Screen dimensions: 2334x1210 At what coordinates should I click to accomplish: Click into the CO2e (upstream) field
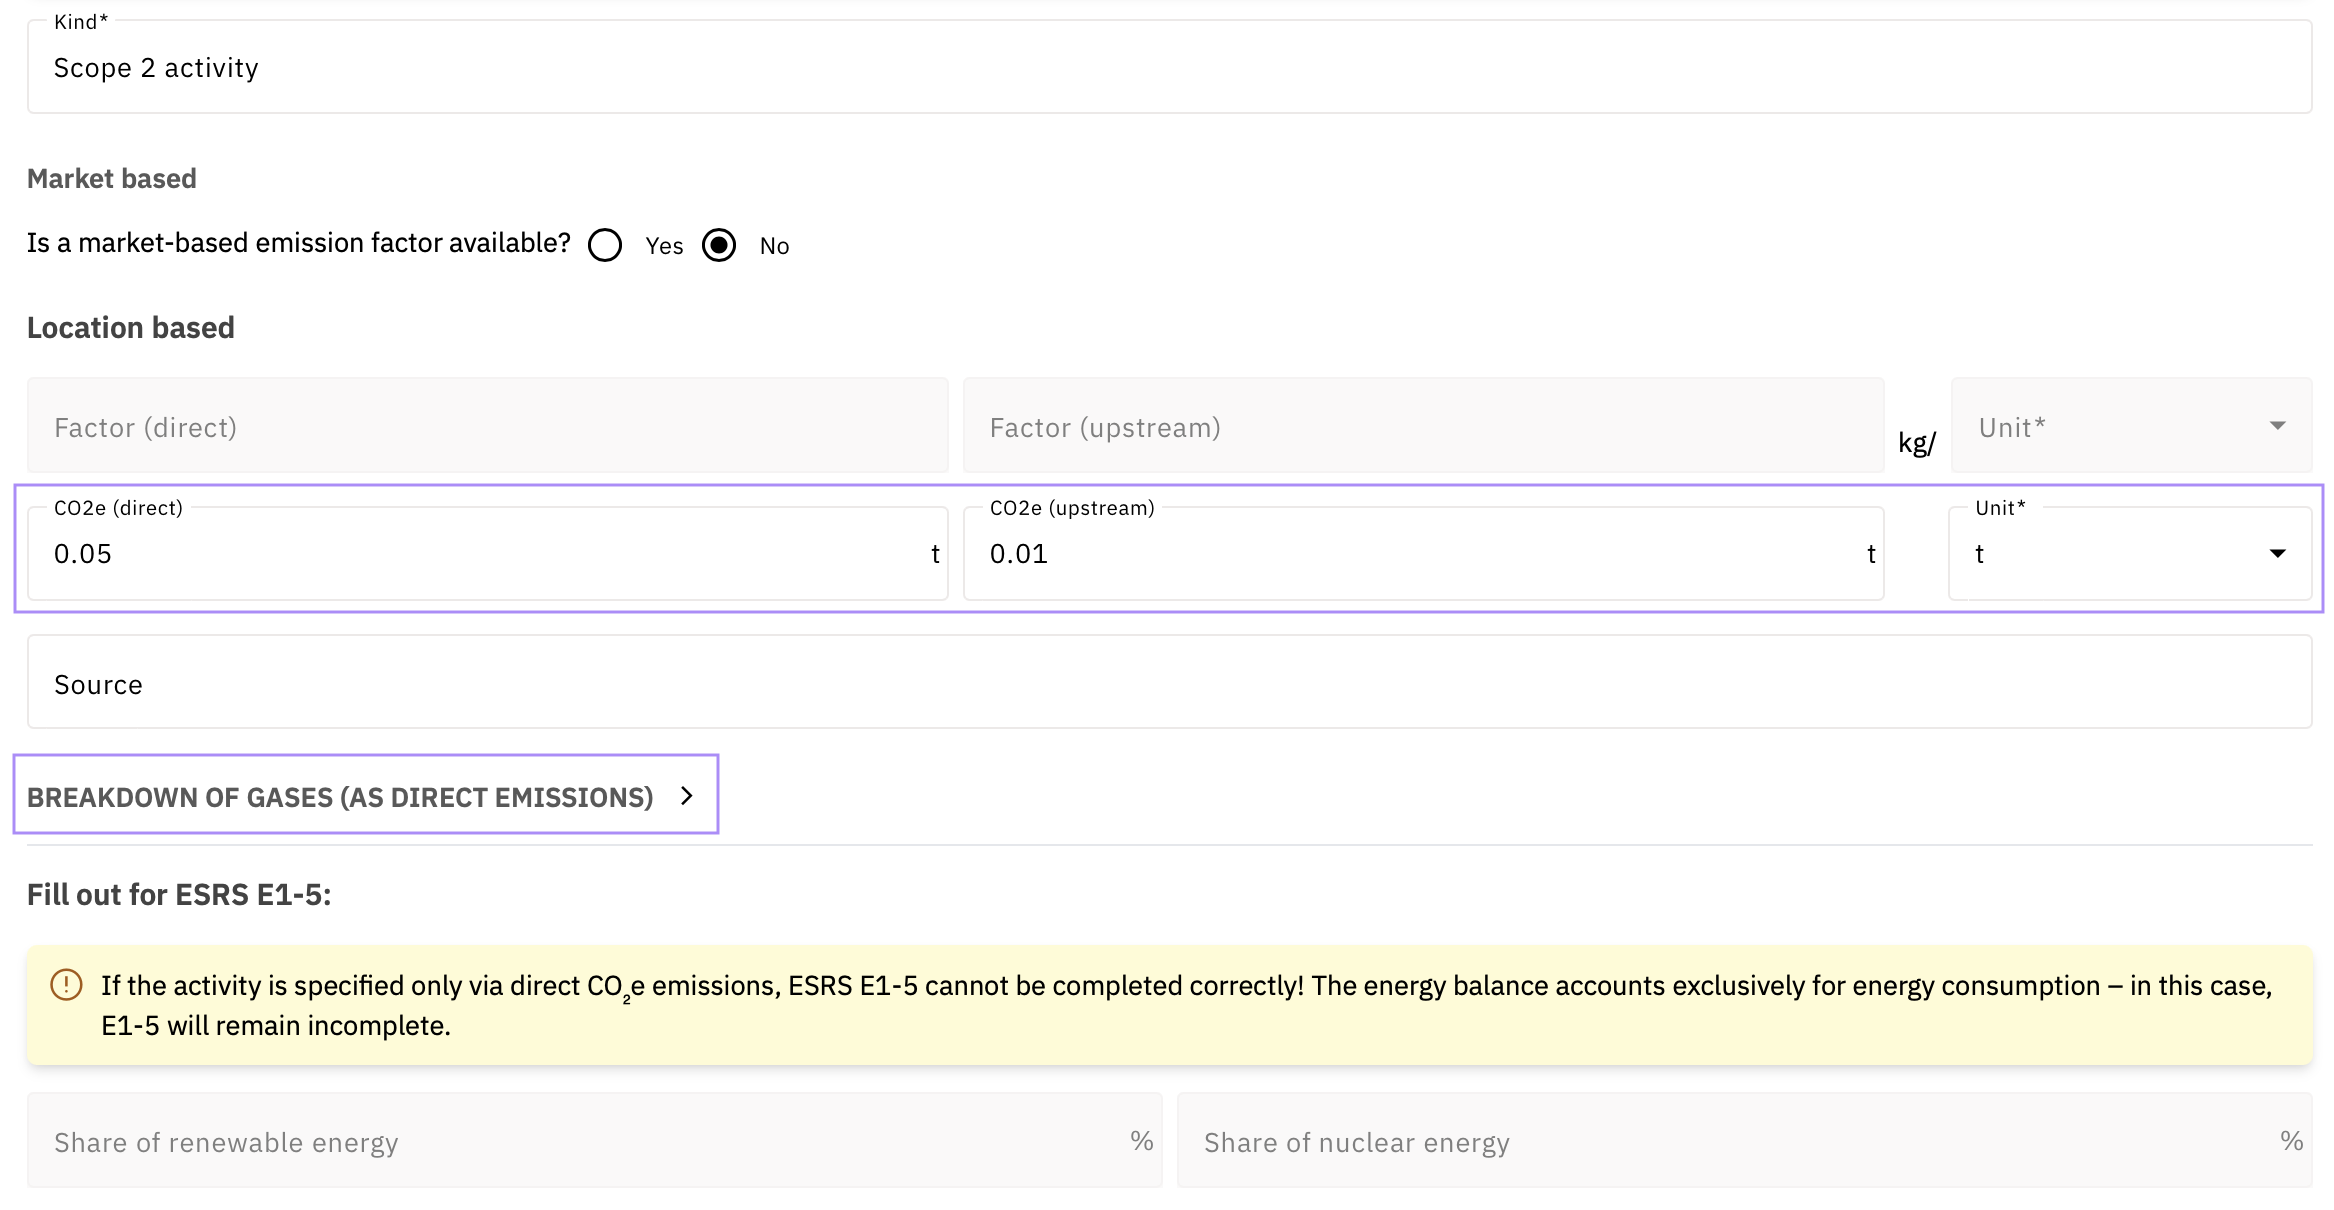pos(1410,554)
